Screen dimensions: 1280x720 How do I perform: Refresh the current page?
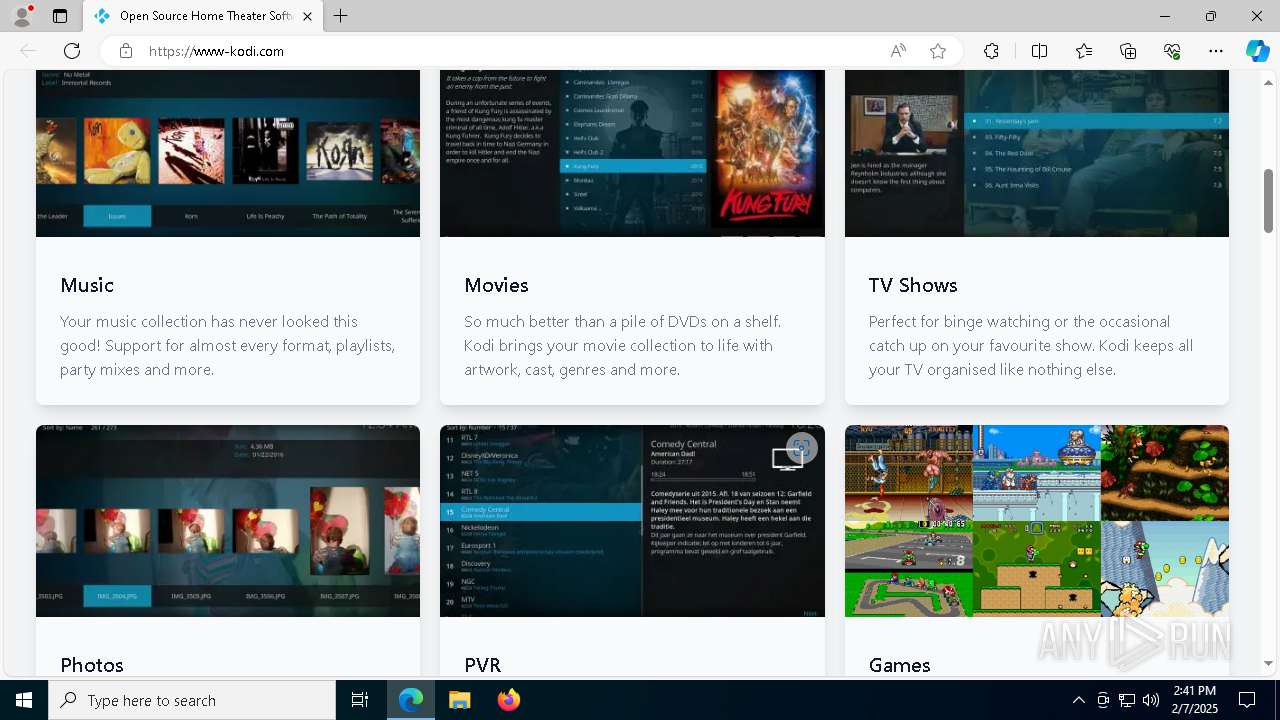72,51
